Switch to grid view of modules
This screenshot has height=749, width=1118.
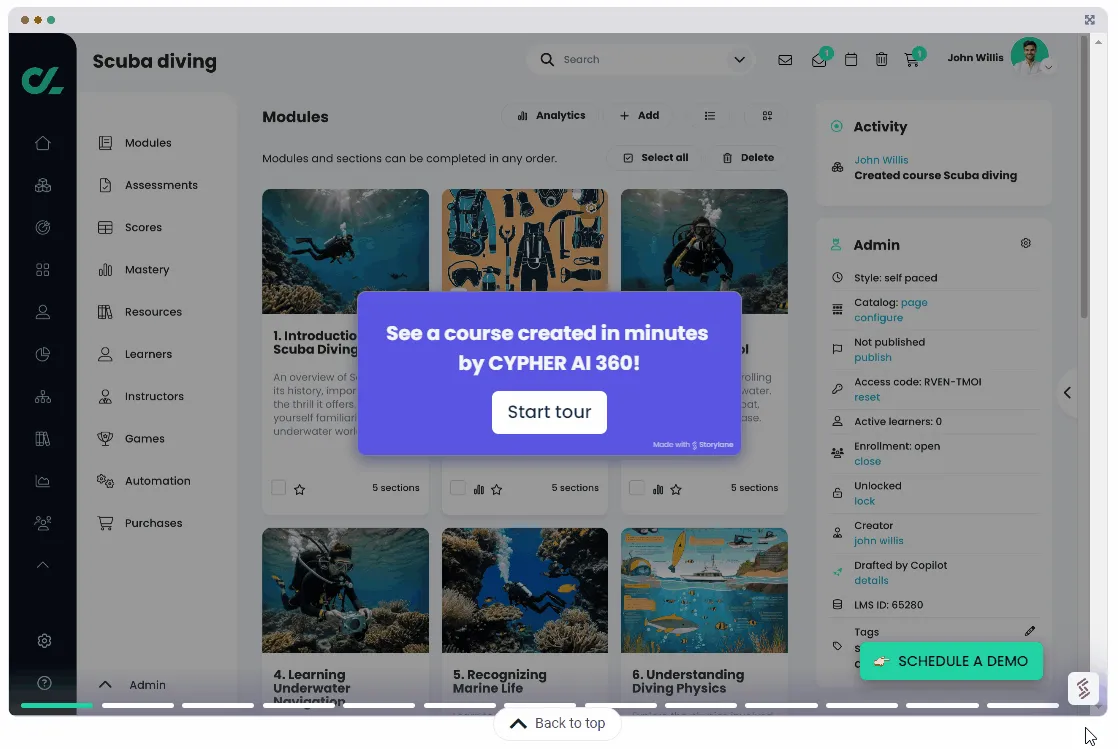pyautogui.click(x=767, y=116)
